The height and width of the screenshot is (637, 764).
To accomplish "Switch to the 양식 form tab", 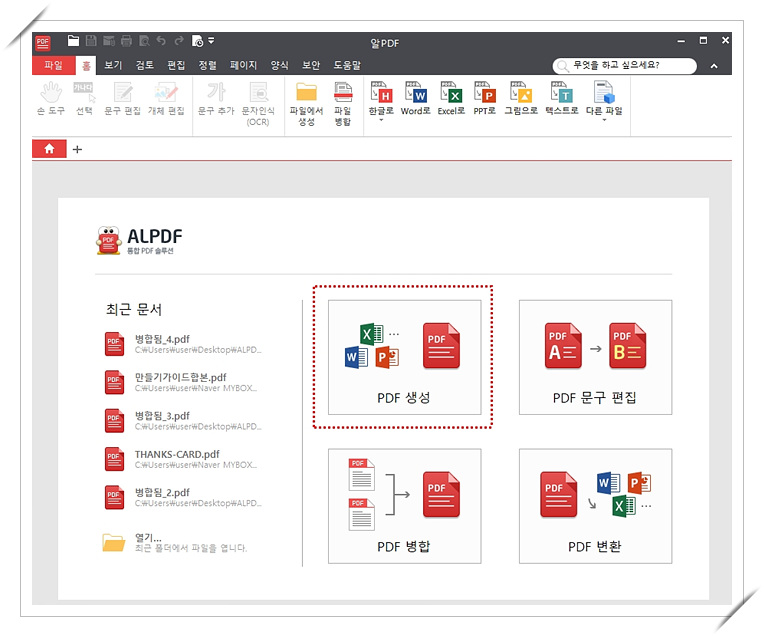I will (x=280, y=65).
